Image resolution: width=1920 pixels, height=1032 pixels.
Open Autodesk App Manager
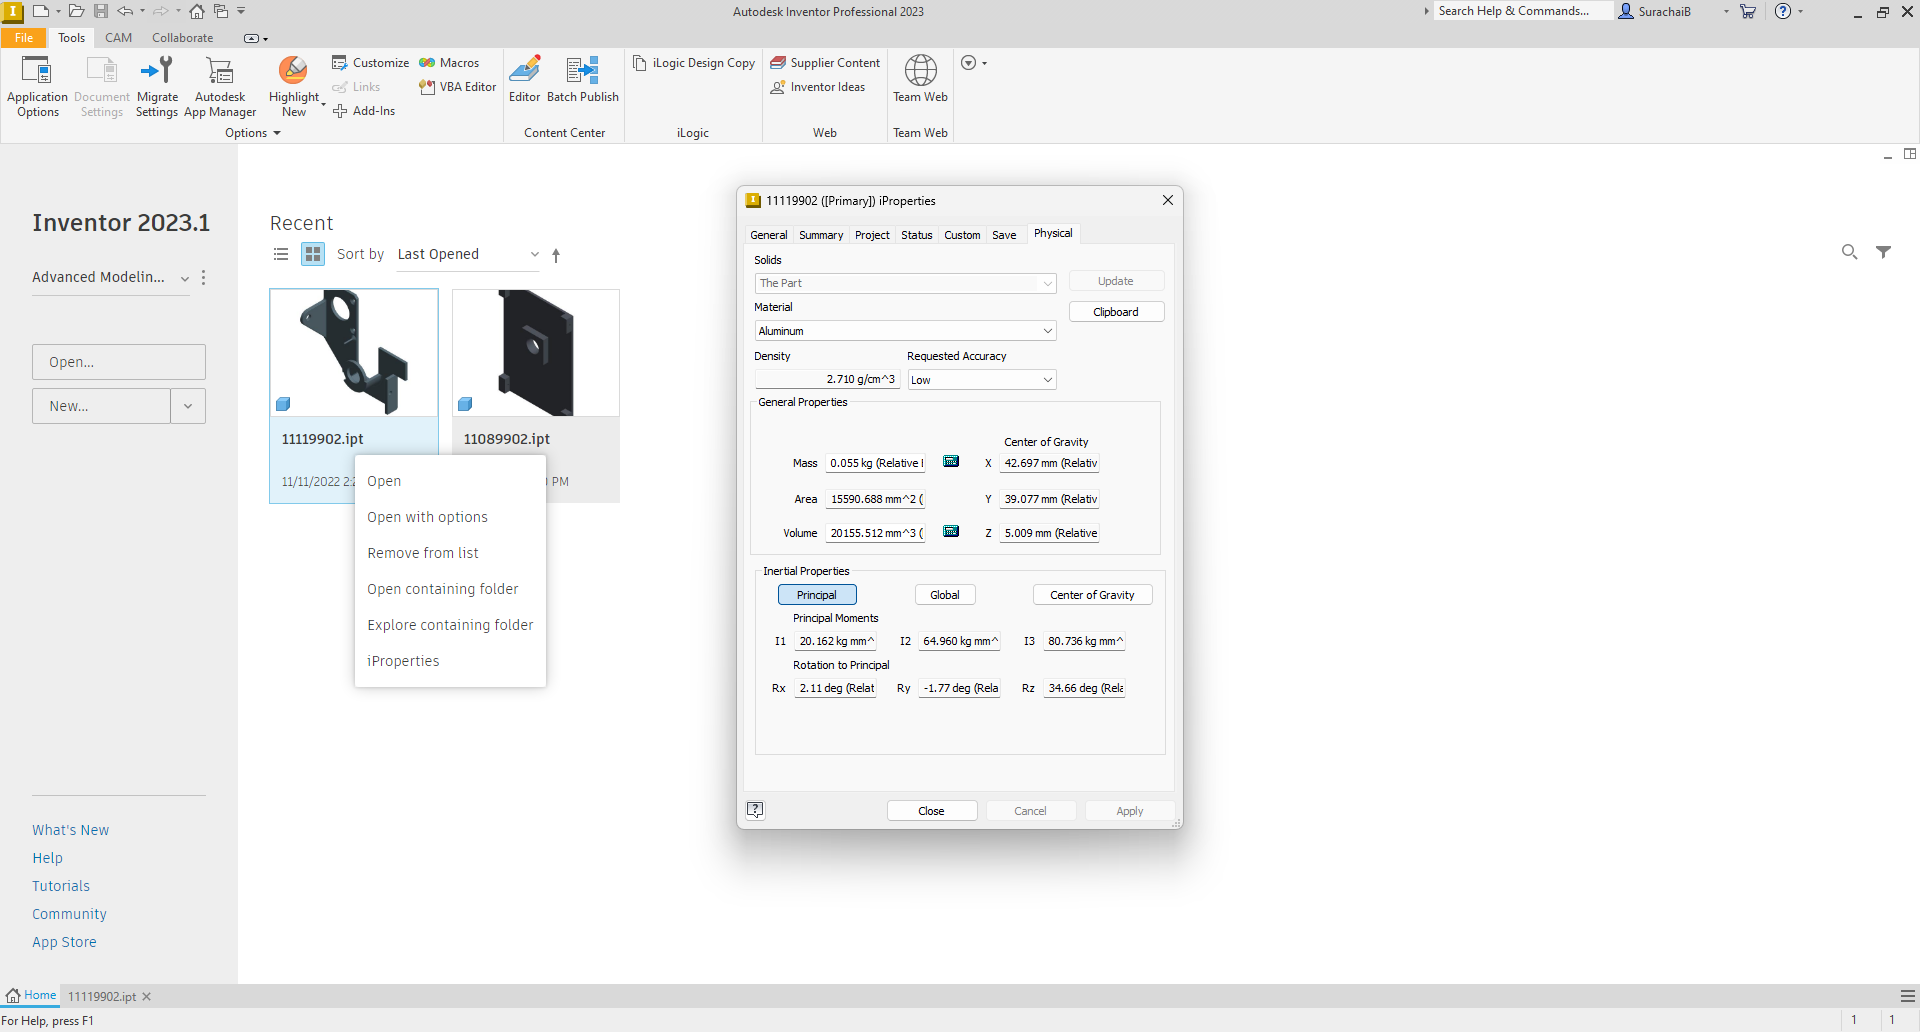pos(220,86)
